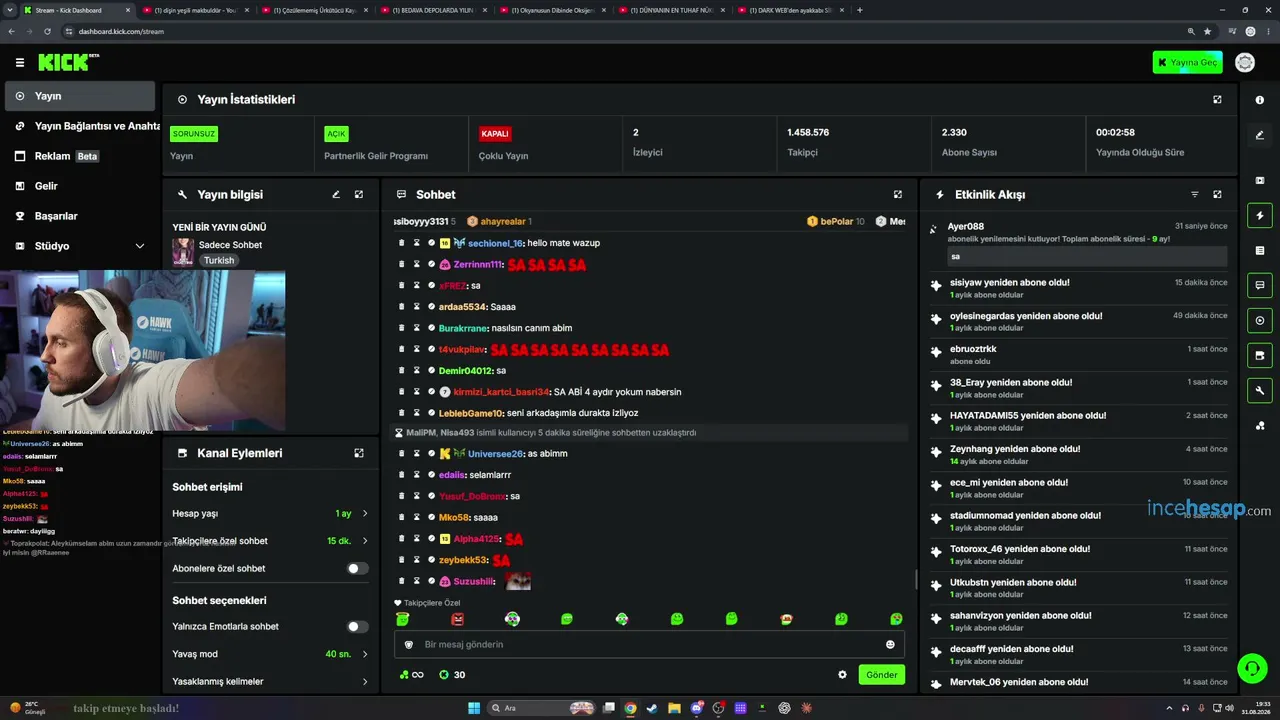Click the pencil icon in right sidebar
Screen dimensions: 1280x720
(1260, 135)
